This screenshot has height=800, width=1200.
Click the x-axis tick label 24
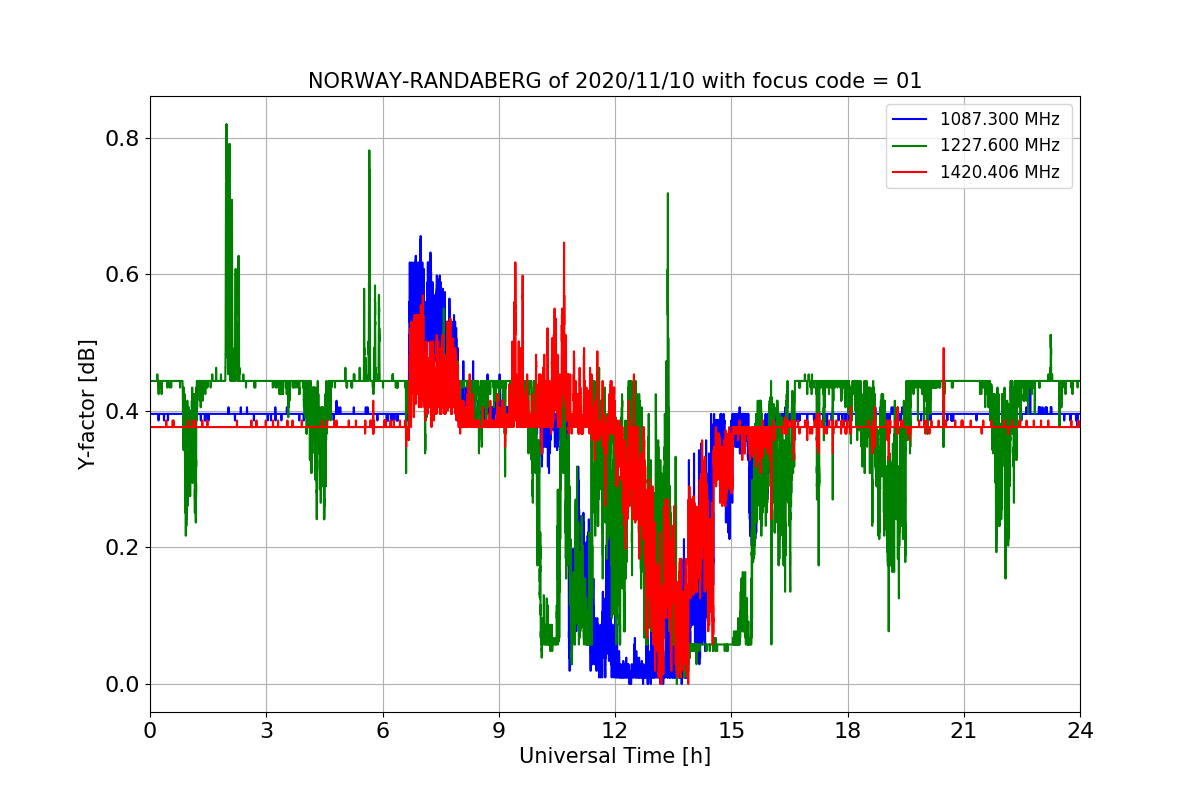click(x=1080, y=730)
